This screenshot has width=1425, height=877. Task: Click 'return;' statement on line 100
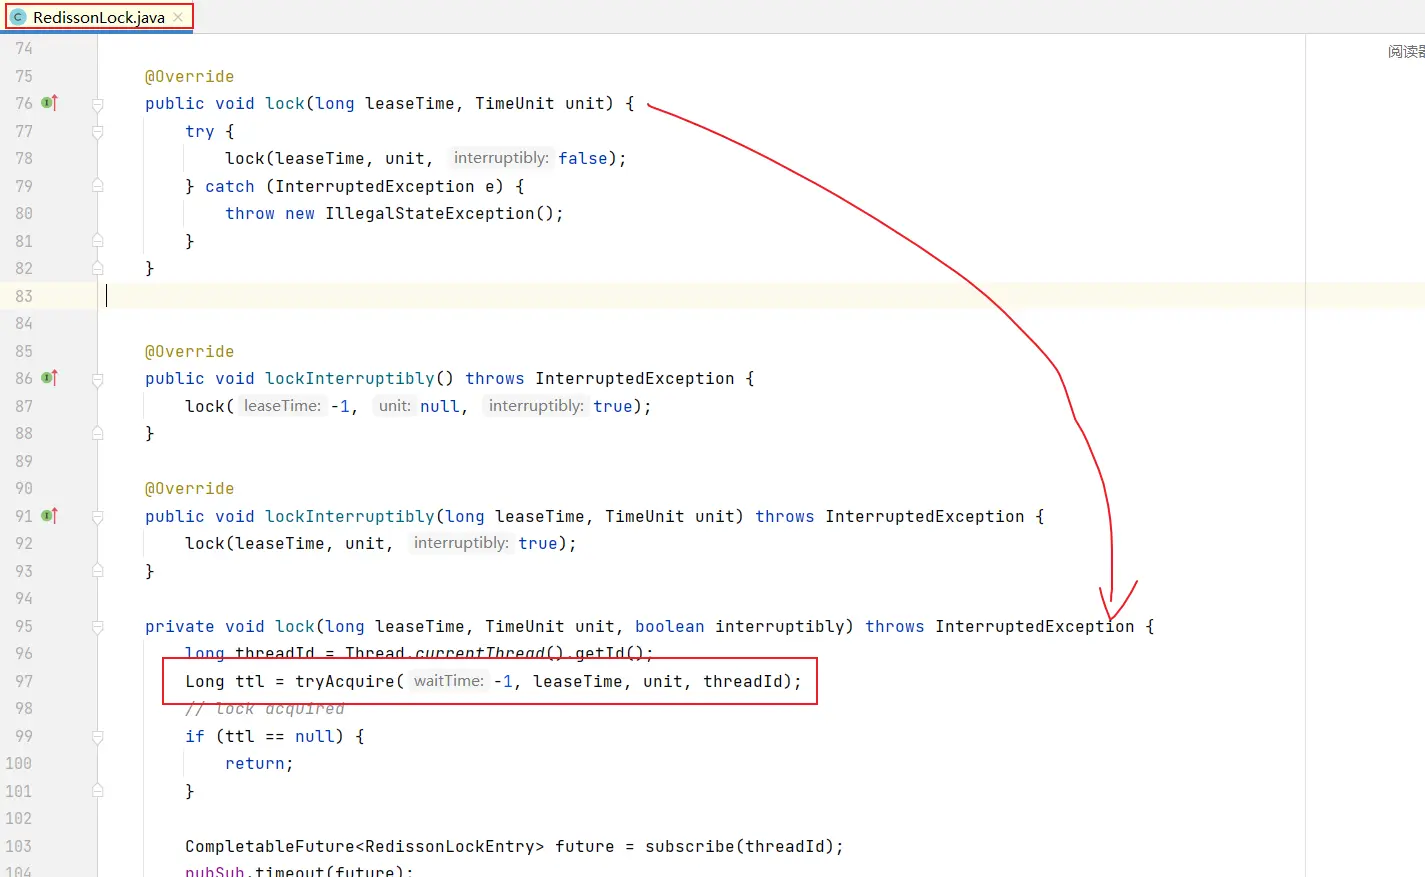click(x=259, y=763)
